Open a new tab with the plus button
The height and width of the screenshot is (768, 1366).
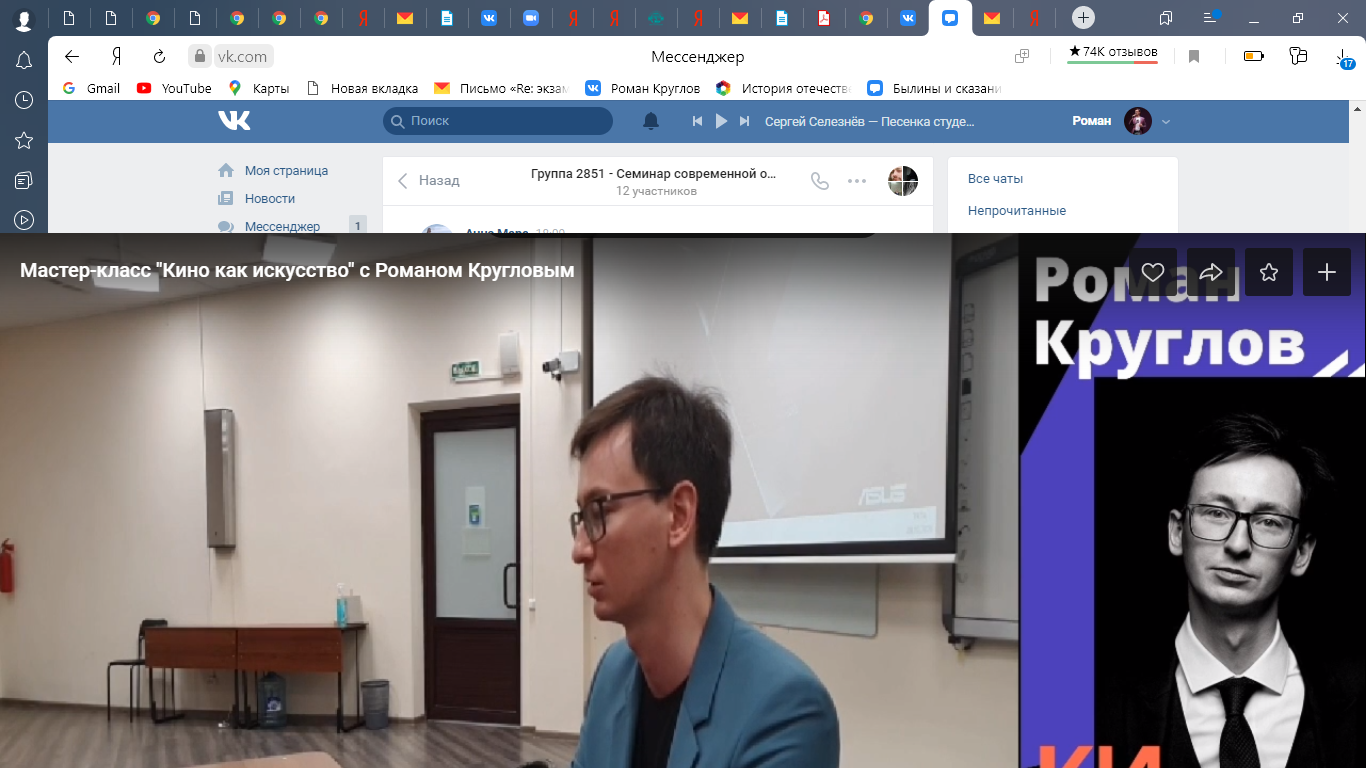(1083, 17)
